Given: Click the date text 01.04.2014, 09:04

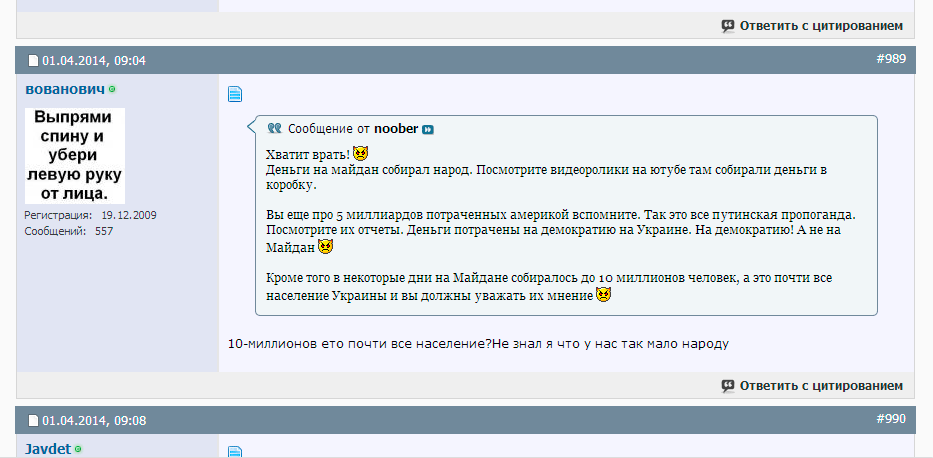Looking at the screenshot, I should [x=94, y=61].
